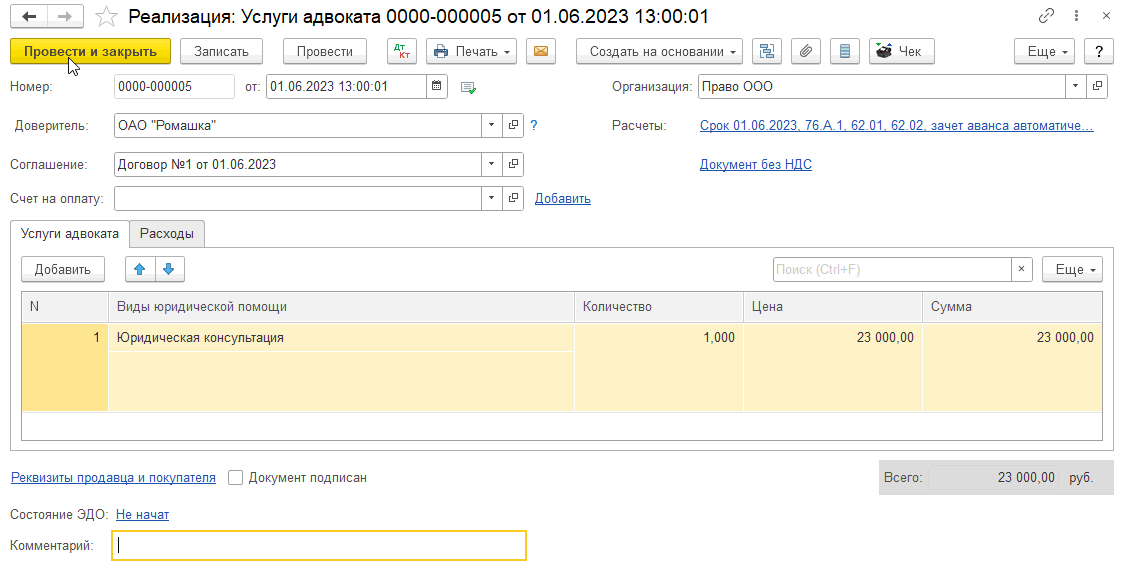
Task: Open the Документ без НДС link
Action: [755, 164]
